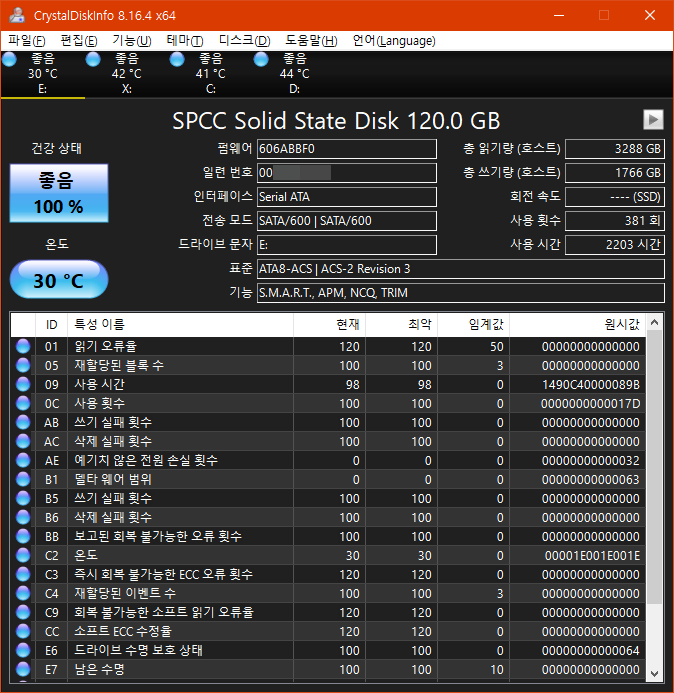Click status orb for CC 소프트 ECC 수정율

pyautogui.click(x=23, y=631)
